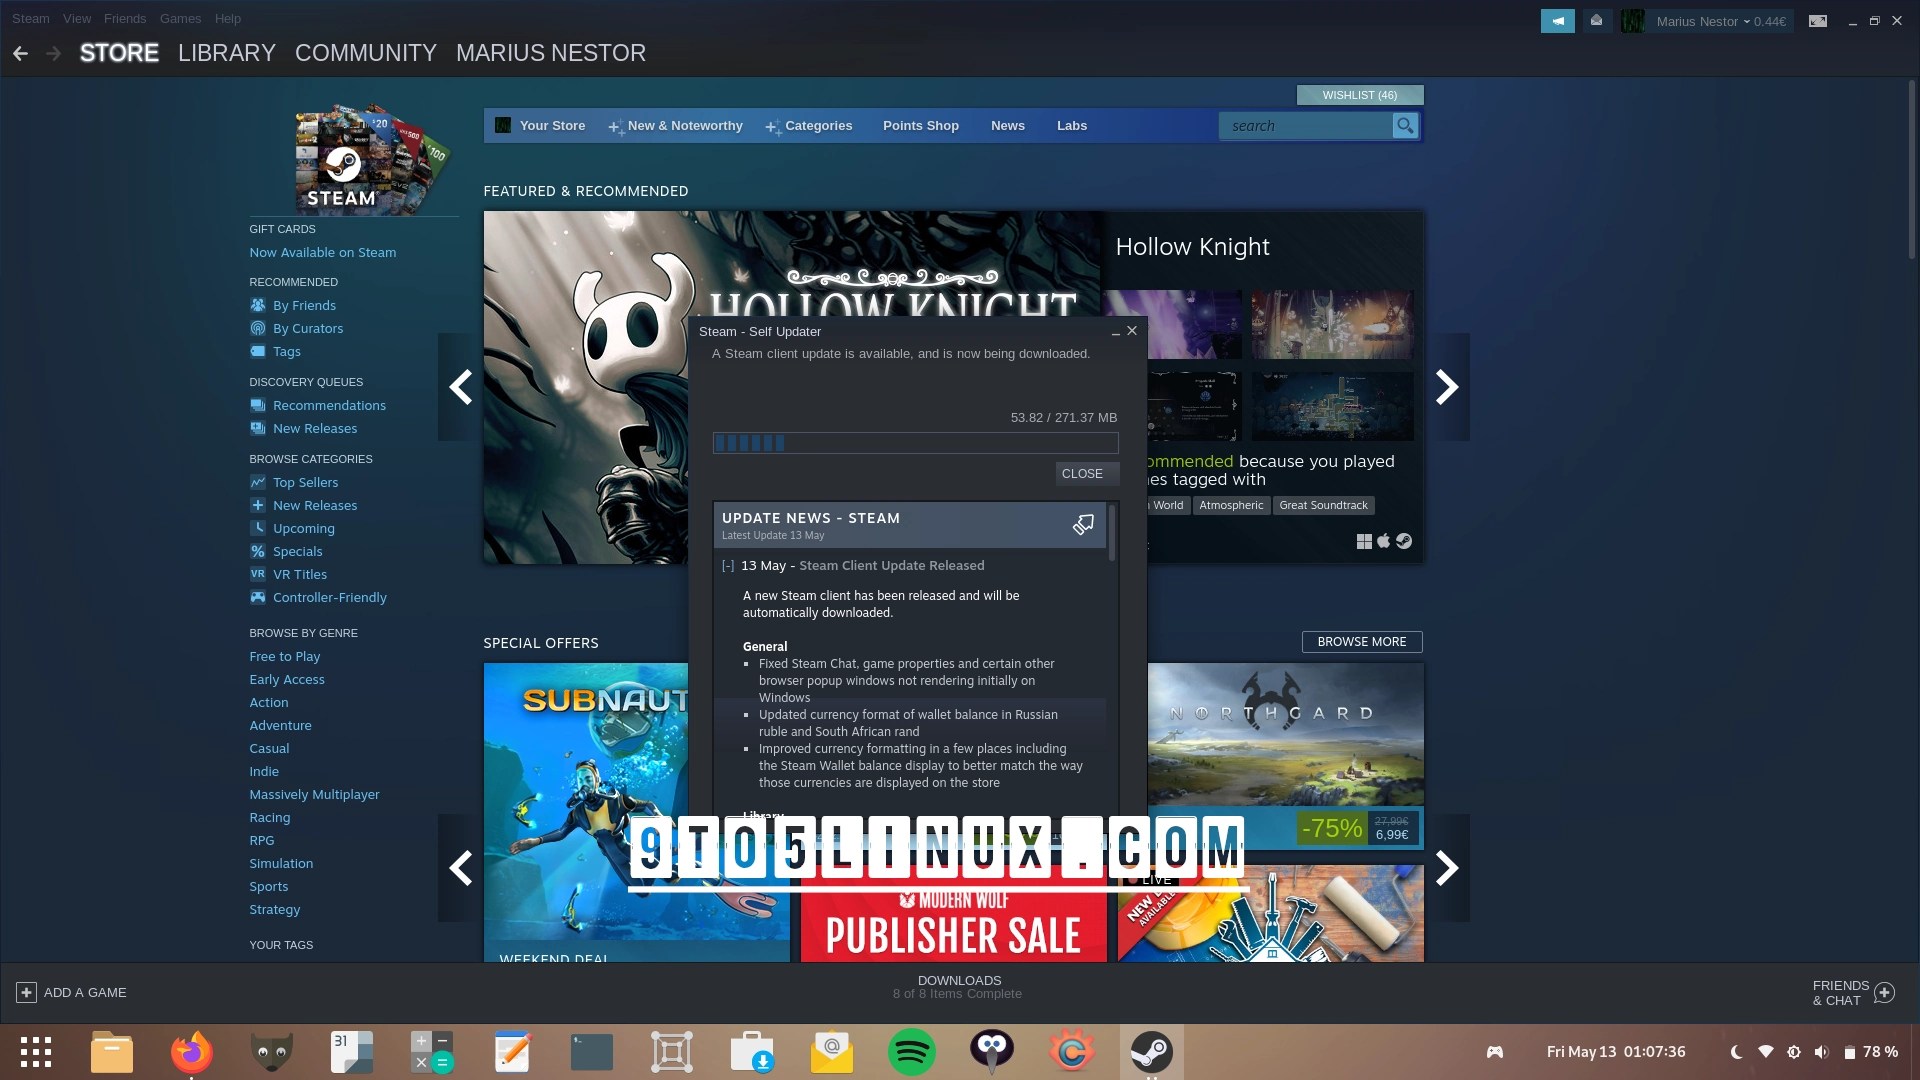Select the VR Titles icon in sidebar
Screen dimensions: 1920x1080
tap(258, 574)
